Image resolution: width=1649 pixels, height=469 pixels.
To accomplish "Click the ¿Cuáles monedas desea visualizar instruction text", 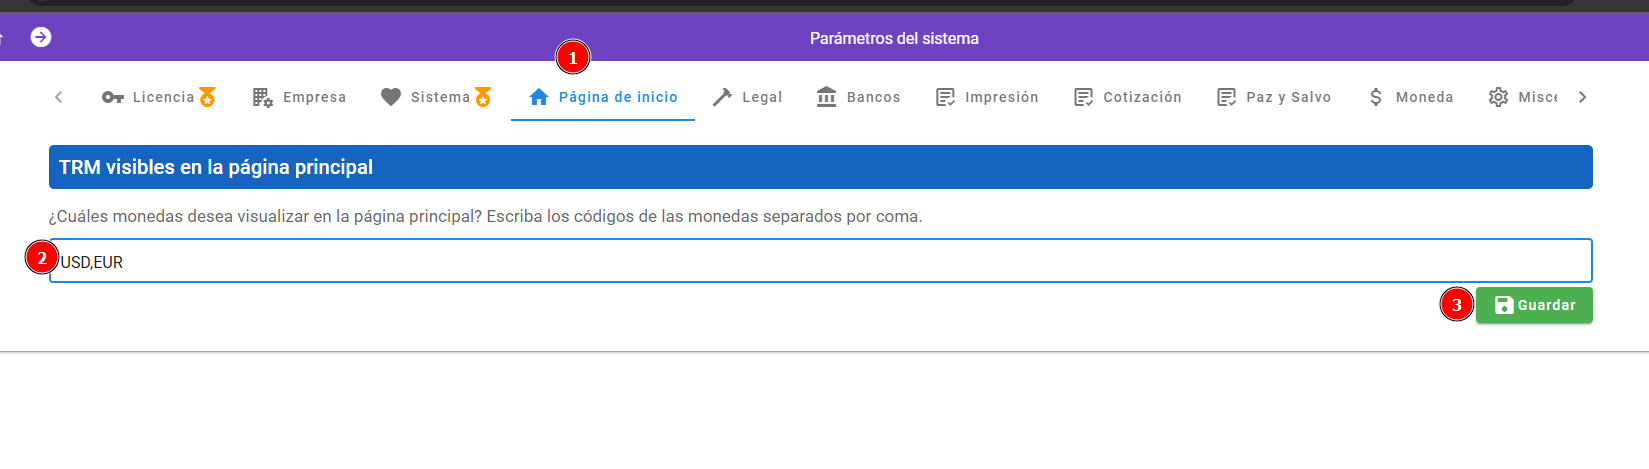I will [485, 216].
